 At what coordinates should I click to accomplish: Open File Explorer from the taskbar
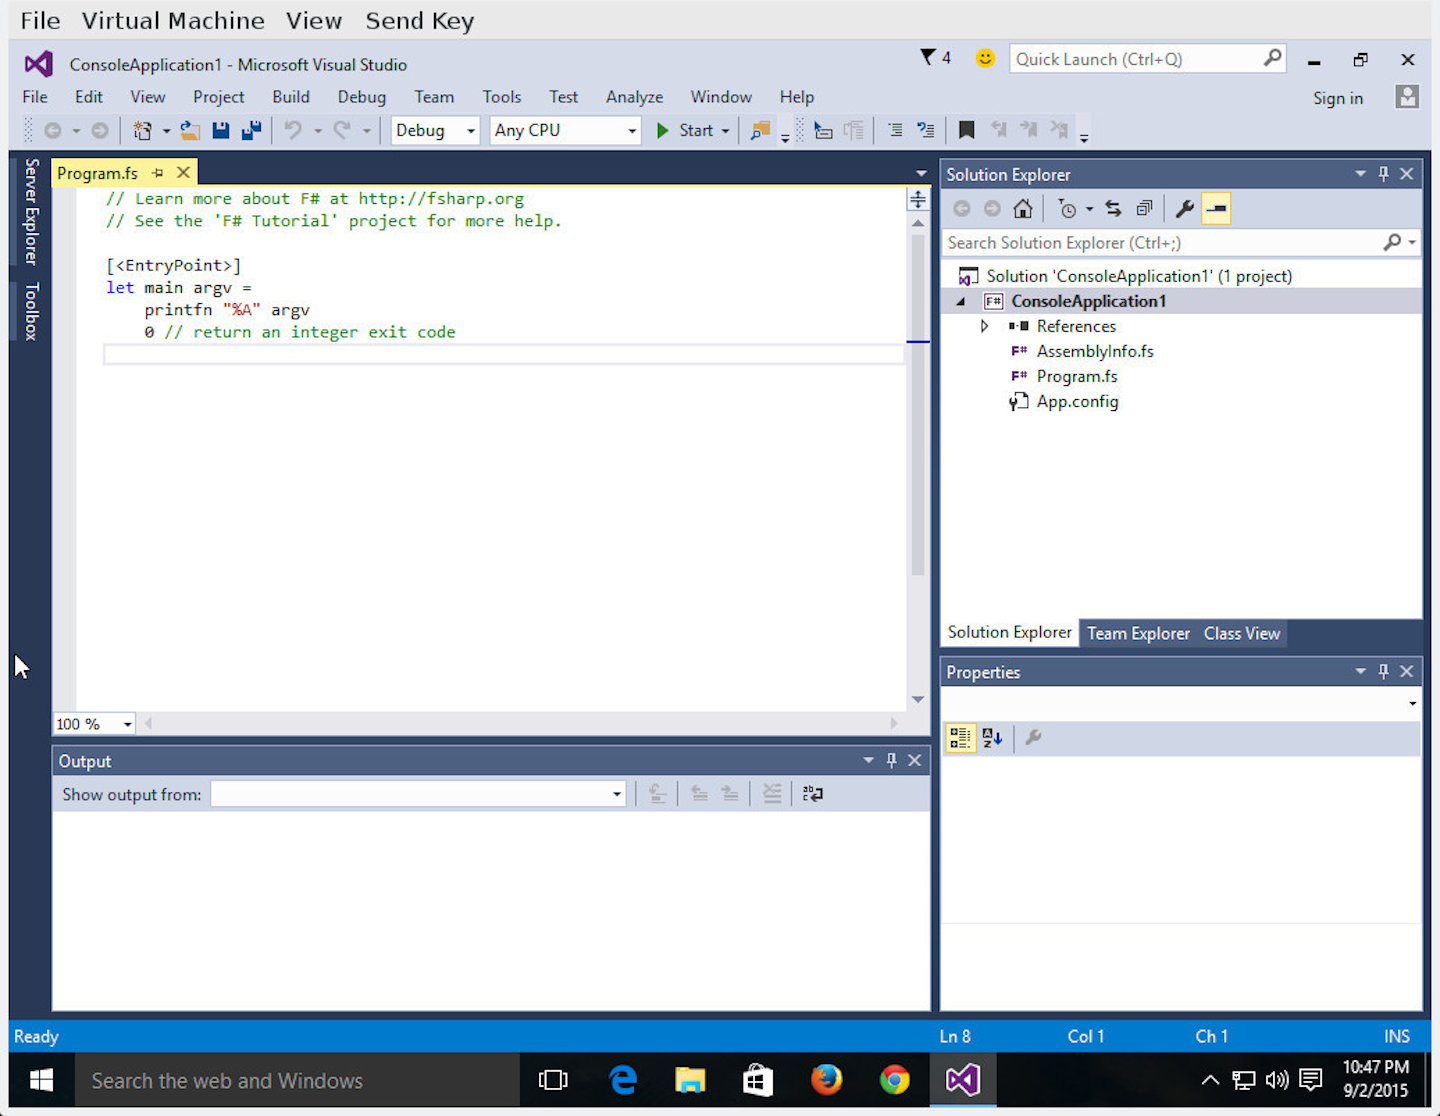coord(690,1080)
